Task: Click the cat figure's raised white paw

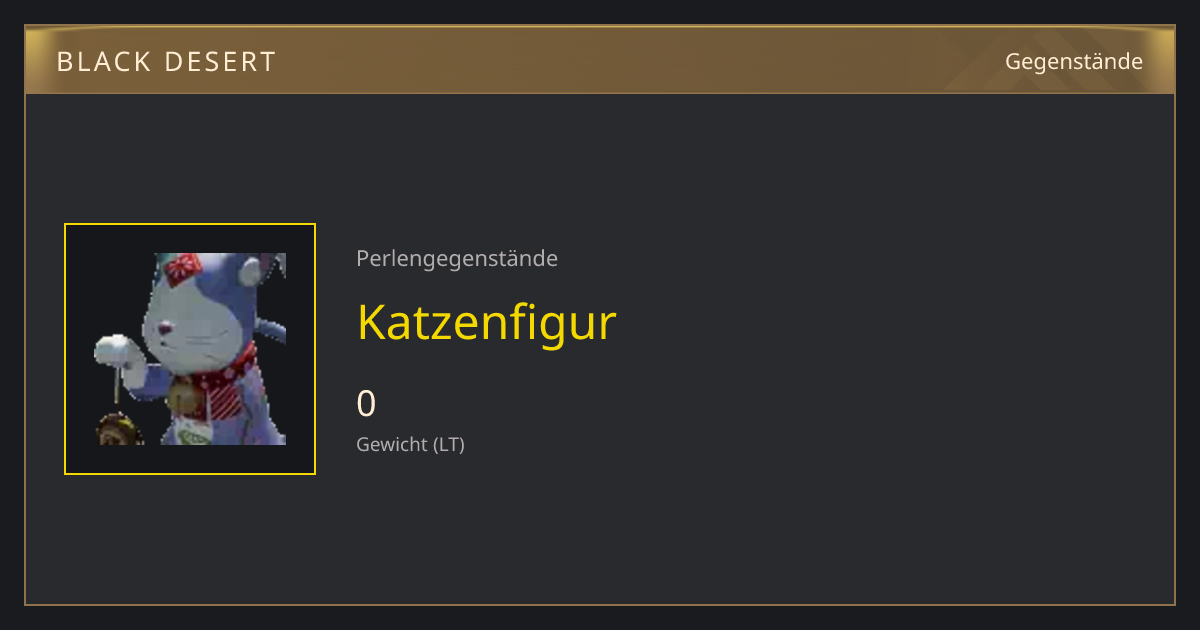Action: [113, 350]
